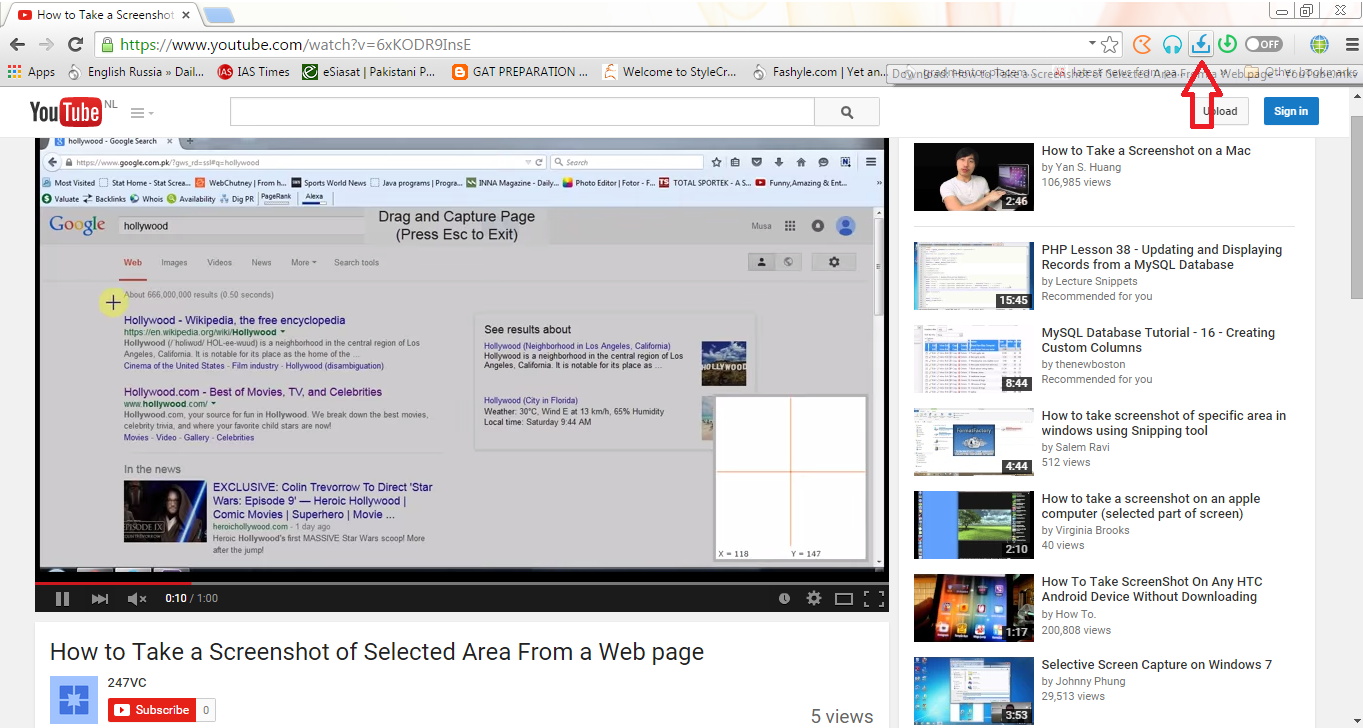Open the MySQL Database Tutorial thumbnail
This screenshot has height=728, width=1363.
pyautogui.click(x=974, y=359)
